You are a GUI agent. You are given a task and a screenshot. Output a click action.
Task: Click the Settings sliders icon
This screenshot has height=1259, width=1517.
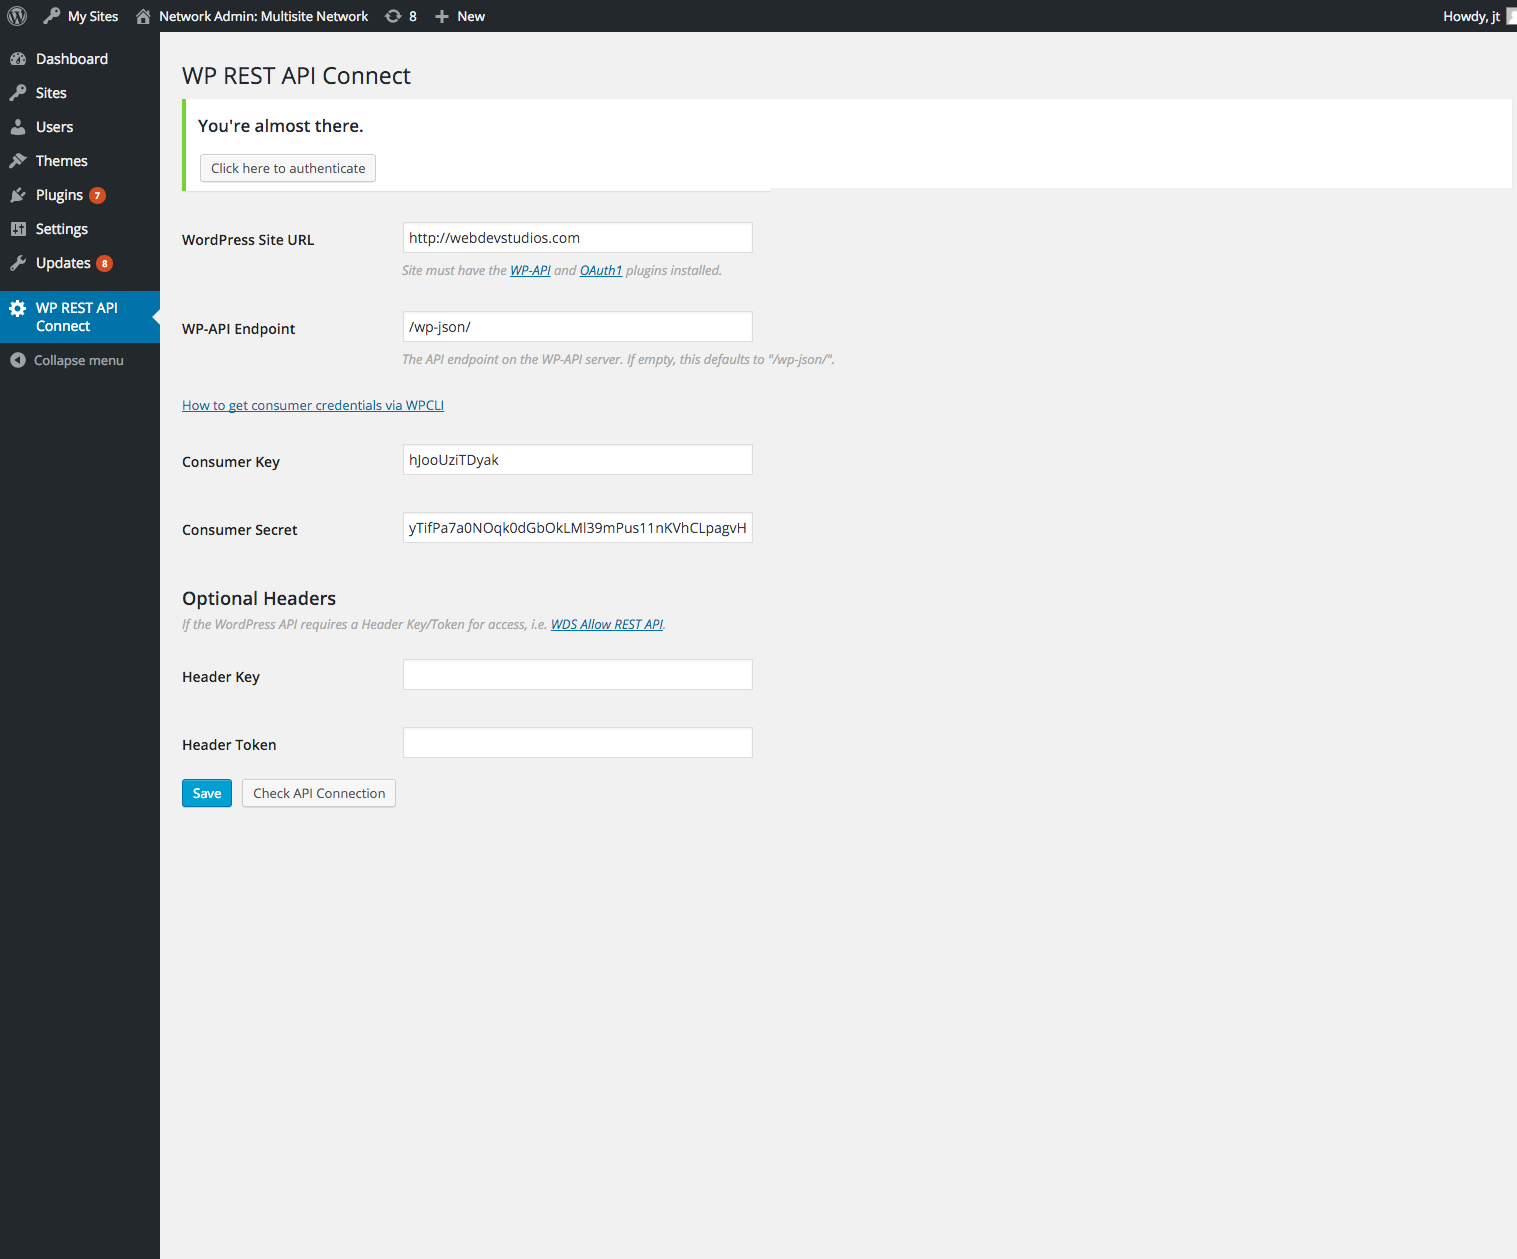click(18, 229)
